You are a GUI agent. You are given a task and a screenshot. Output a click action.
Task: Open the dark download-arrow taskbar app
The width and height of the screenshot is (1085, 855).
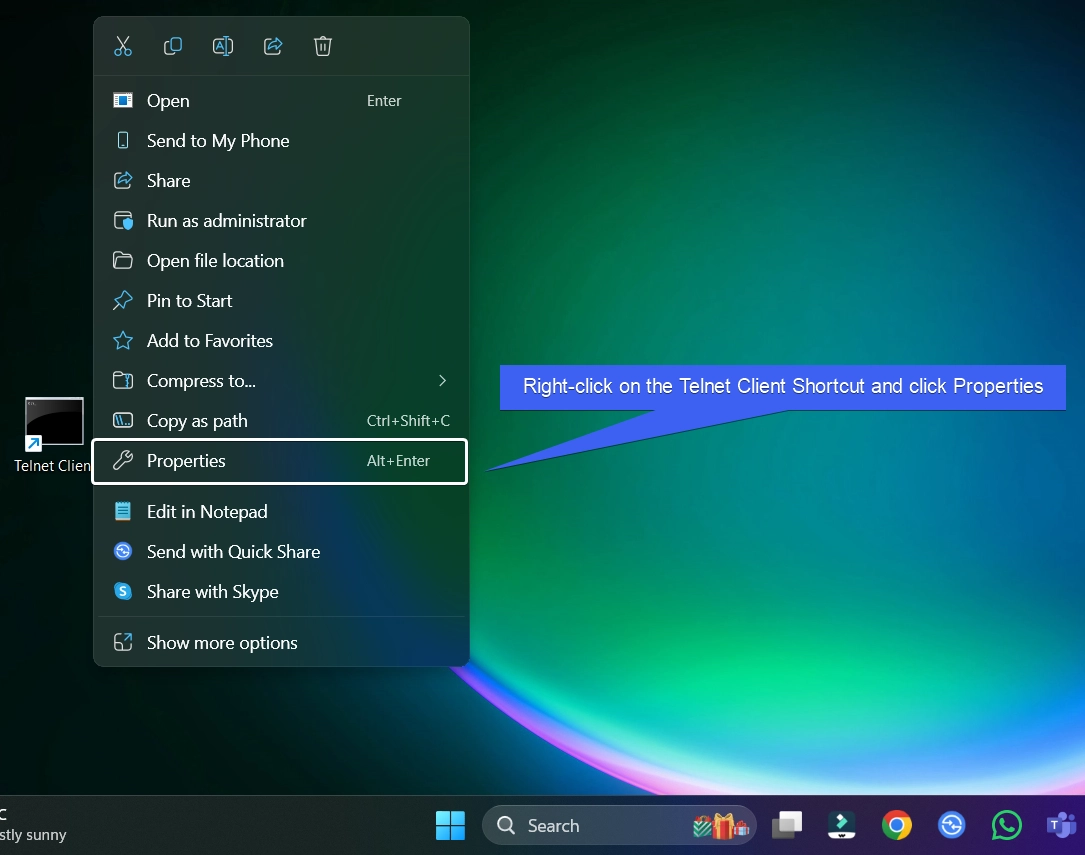coord(841,826)
